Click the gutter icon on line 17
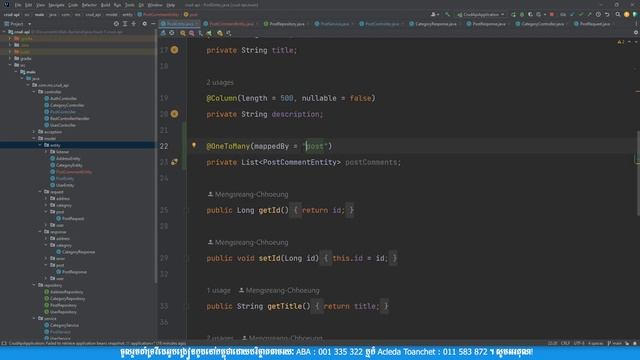640x360 pixels. coord(174,50)
